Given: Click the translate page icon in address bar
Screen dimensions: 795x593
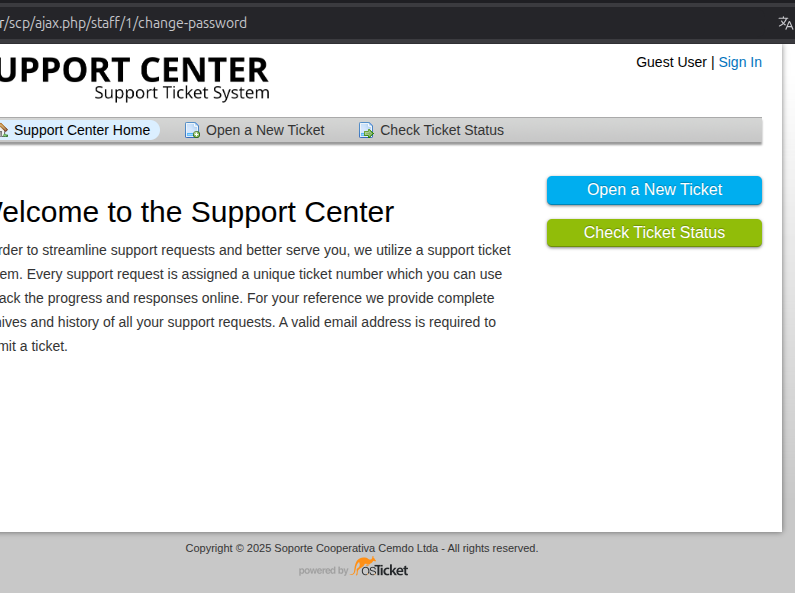Looking at the screenshot, I should pos(785,23).
